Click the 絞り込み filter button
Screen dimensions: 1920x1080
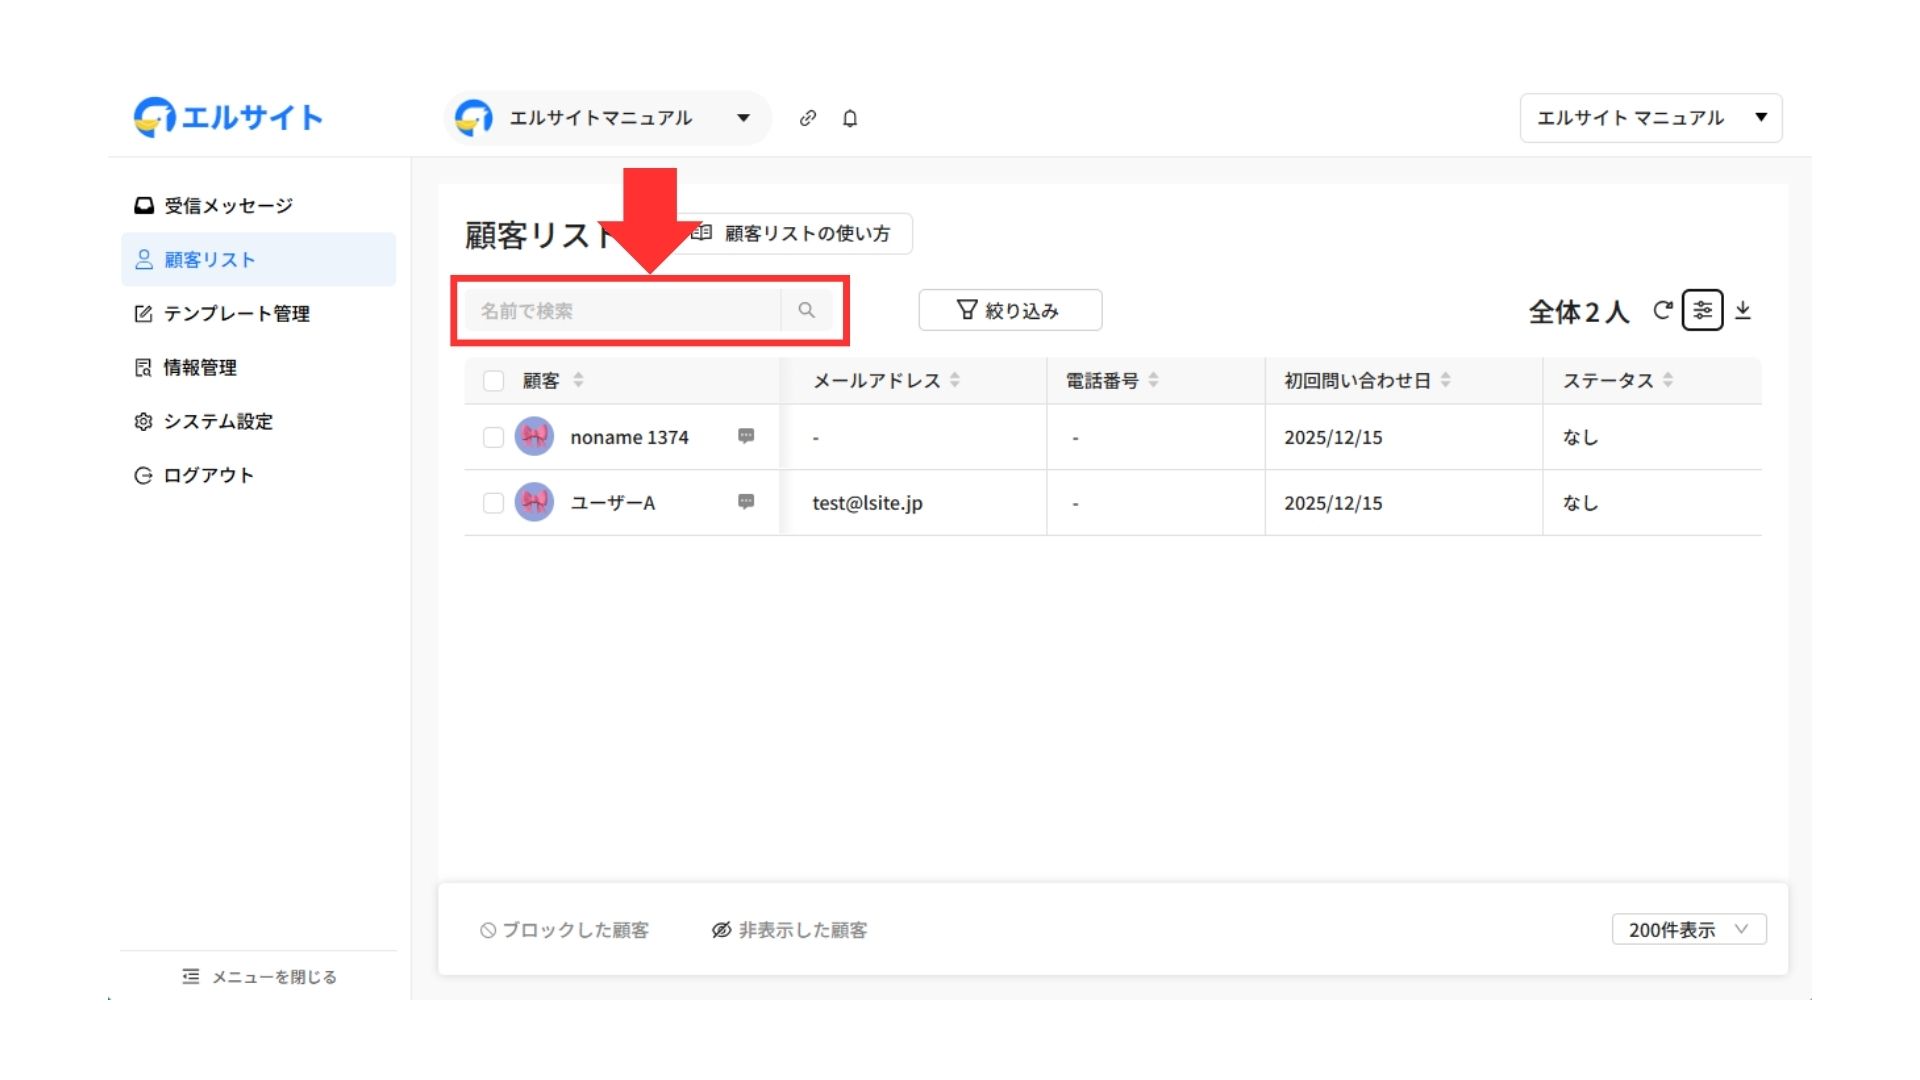pyautogui.click(x=1010, y=310)
